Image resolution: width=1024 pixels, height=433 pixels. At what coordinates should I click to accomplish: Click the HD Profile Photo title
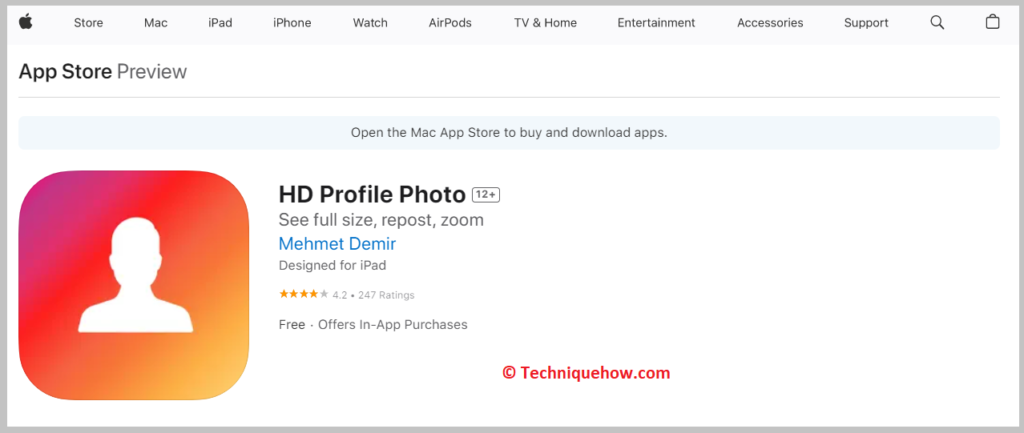[372, 194]
